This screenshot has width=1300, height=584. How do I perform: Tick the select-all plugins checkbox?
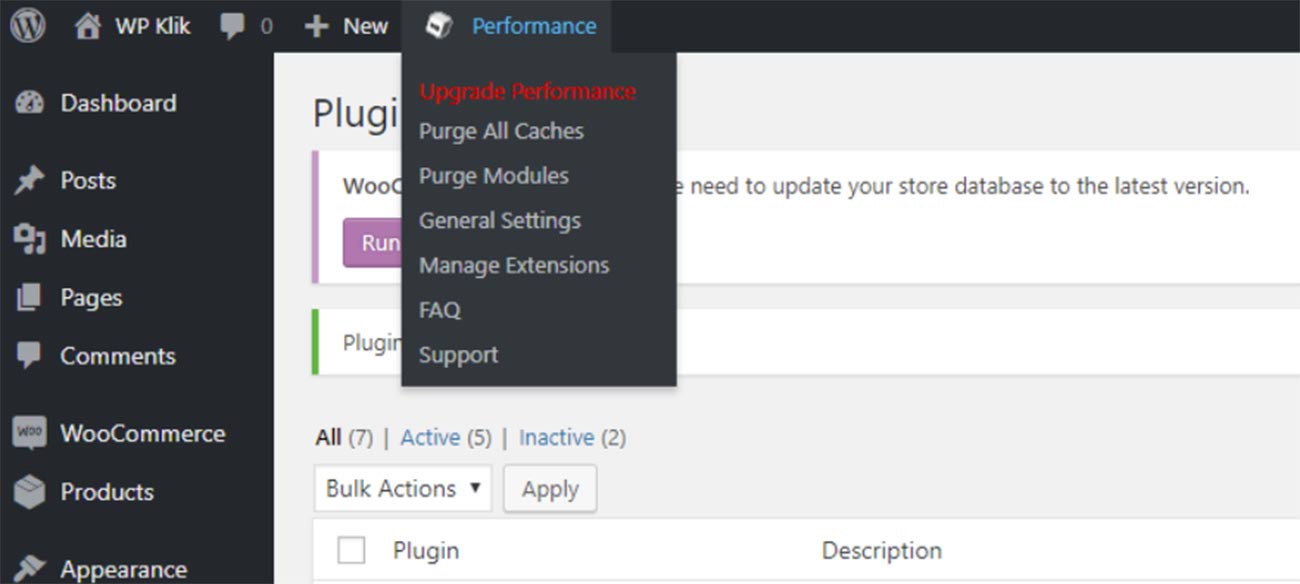pos(351,550)
